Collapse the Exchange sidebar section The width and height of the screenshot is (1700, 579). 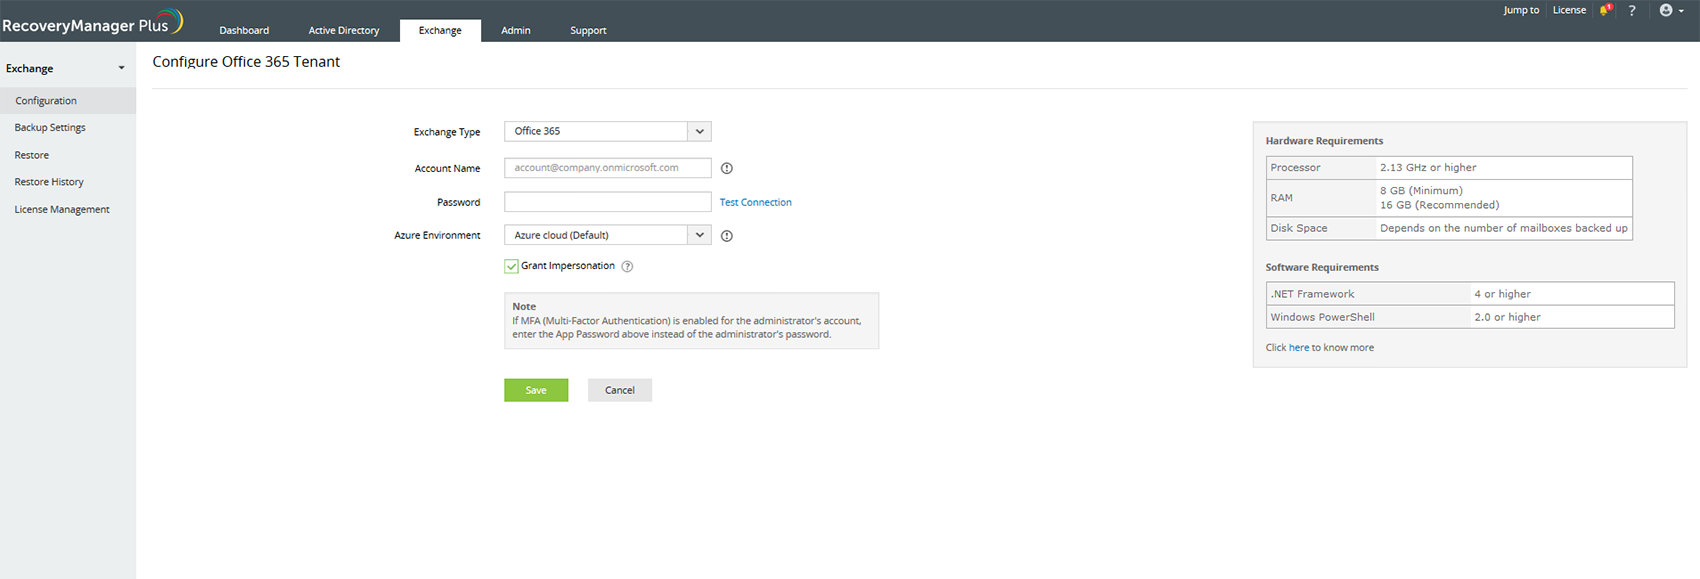[x=121, y=68]
